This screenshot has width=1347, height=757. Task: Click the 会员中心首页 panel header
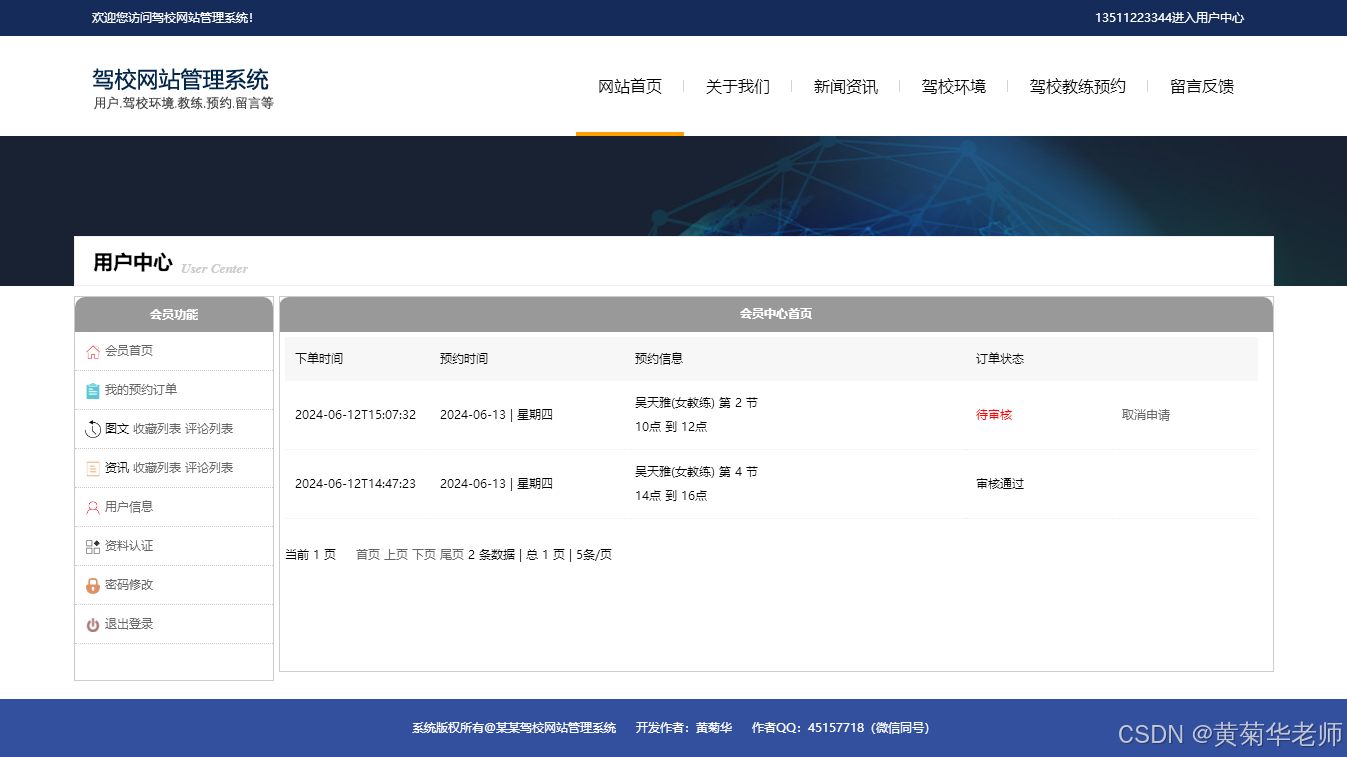776,314
